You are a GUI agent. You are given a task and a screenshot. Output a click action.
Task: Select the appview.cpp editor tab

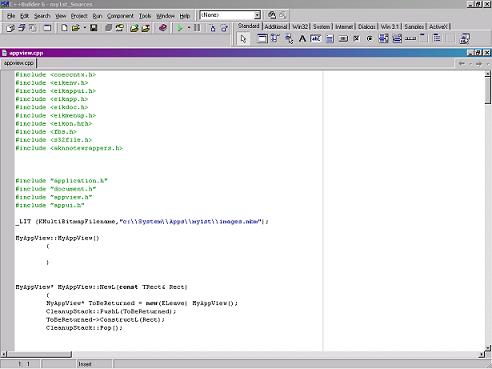pos(19,63)
